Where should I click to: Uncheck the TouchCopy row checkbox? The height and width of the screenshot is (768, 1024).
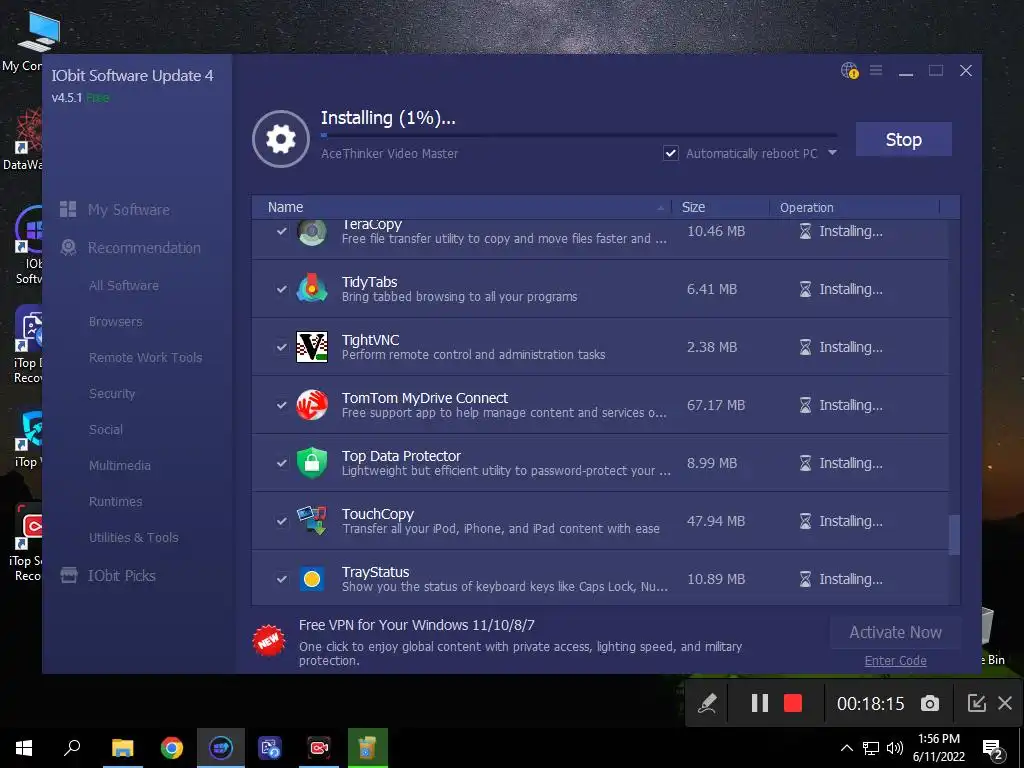(281, 521)
